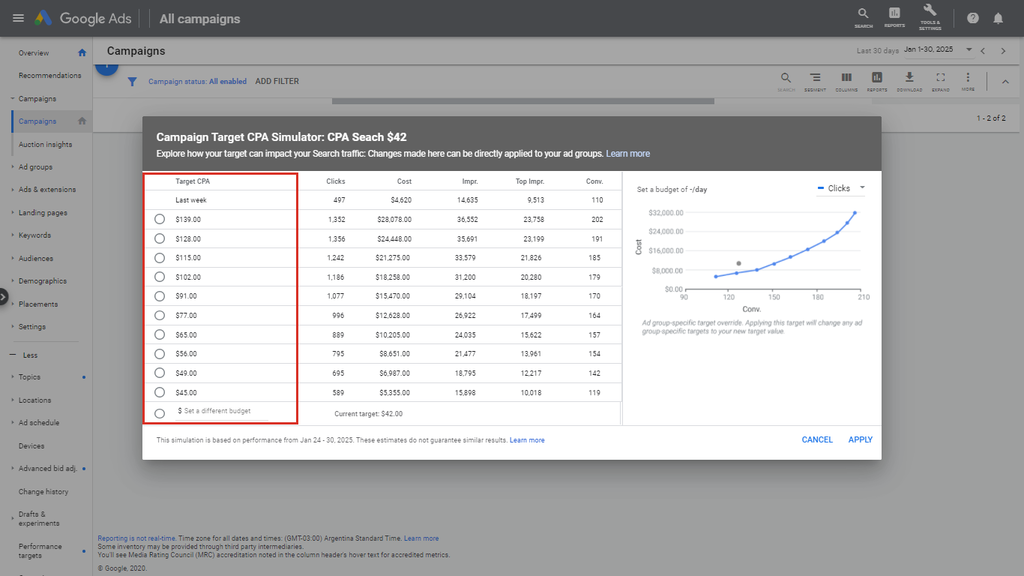Choose the $45.00 target CPA radio
The image size is (1024, 576).
pyautogui.click(x=160, y=393)
